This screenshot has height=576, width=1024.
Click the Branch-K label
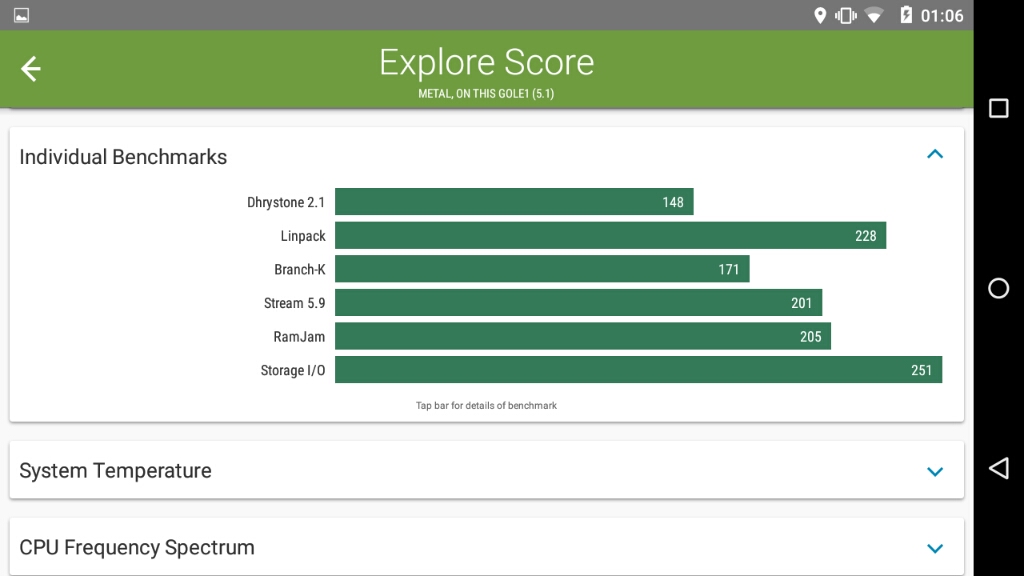(300, 269)
